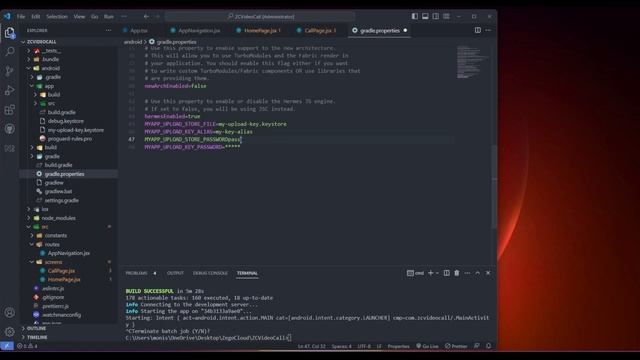The height and width of the screenshot is (360, 640).
Task: Switch to the PROBLEMS panel tab
Action: coord(137,273)
